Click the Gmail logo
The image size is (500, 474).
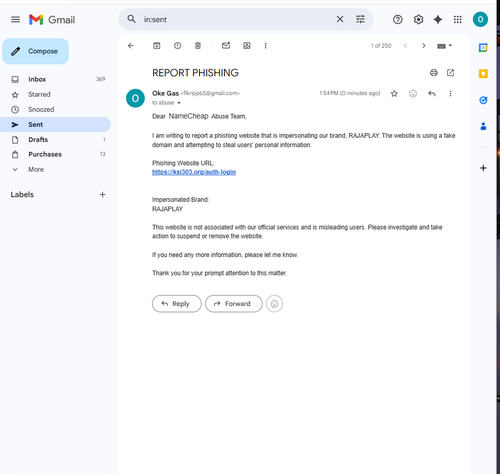[52, 20]
